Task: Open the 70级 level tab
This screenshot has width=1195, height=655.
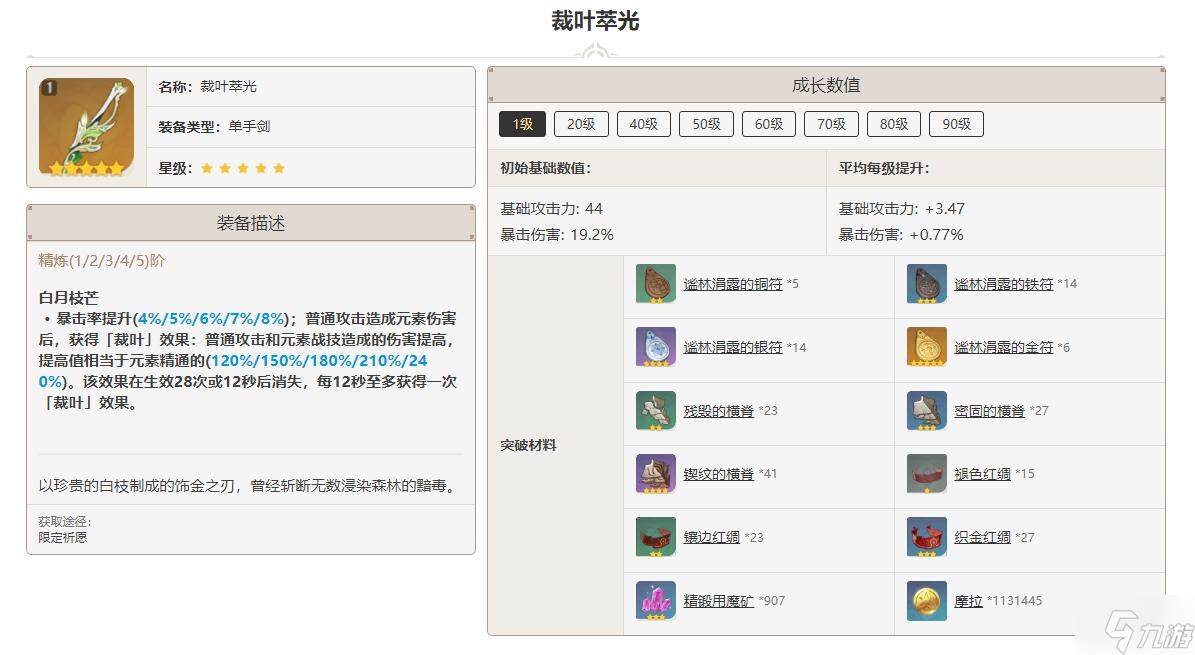Action: coord(831,124)
